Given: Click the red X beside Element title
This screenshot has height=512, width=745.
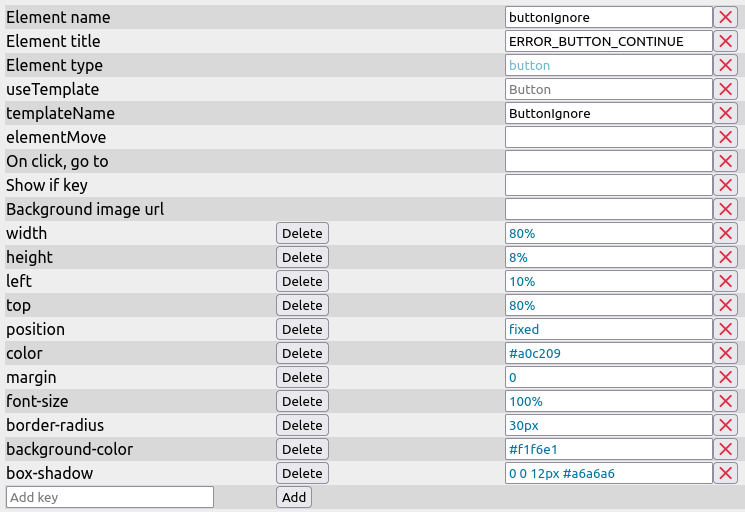Looking at the screenshot, I should [x=726, y=41].
